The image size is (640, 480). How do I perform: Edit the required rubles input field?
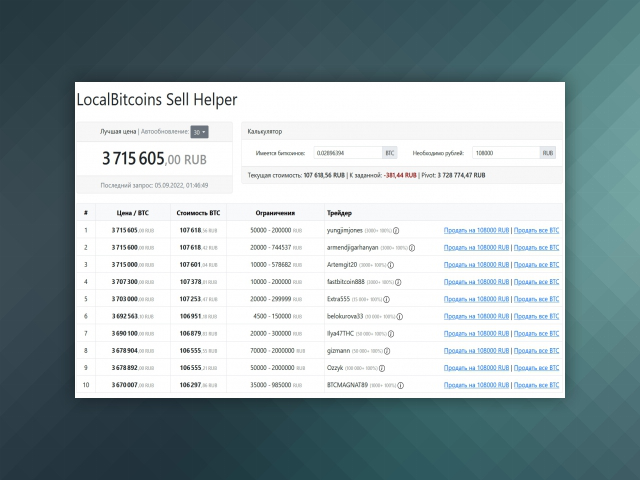506,153
